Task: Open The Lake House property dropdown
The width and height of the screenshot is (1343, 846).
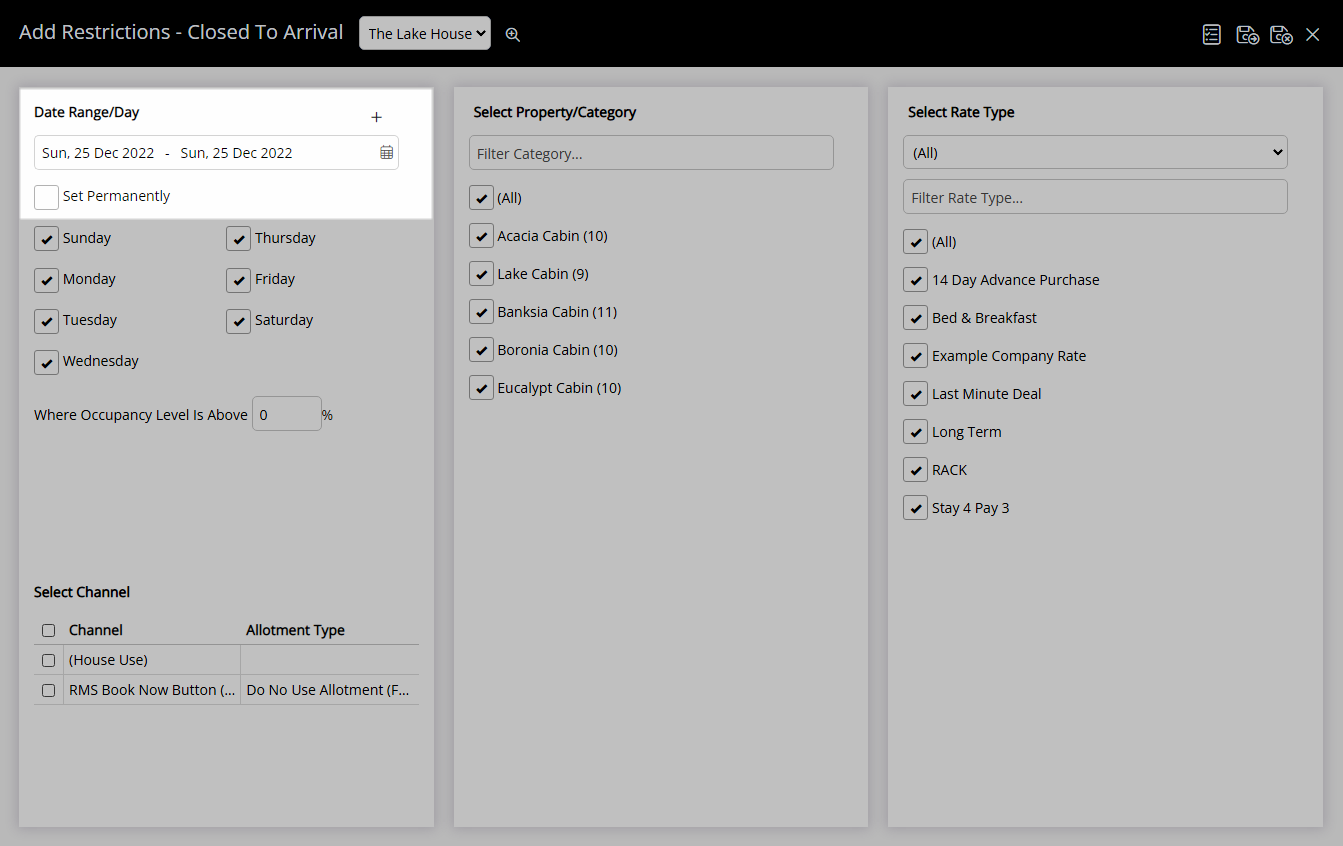Action: [425, 33]
